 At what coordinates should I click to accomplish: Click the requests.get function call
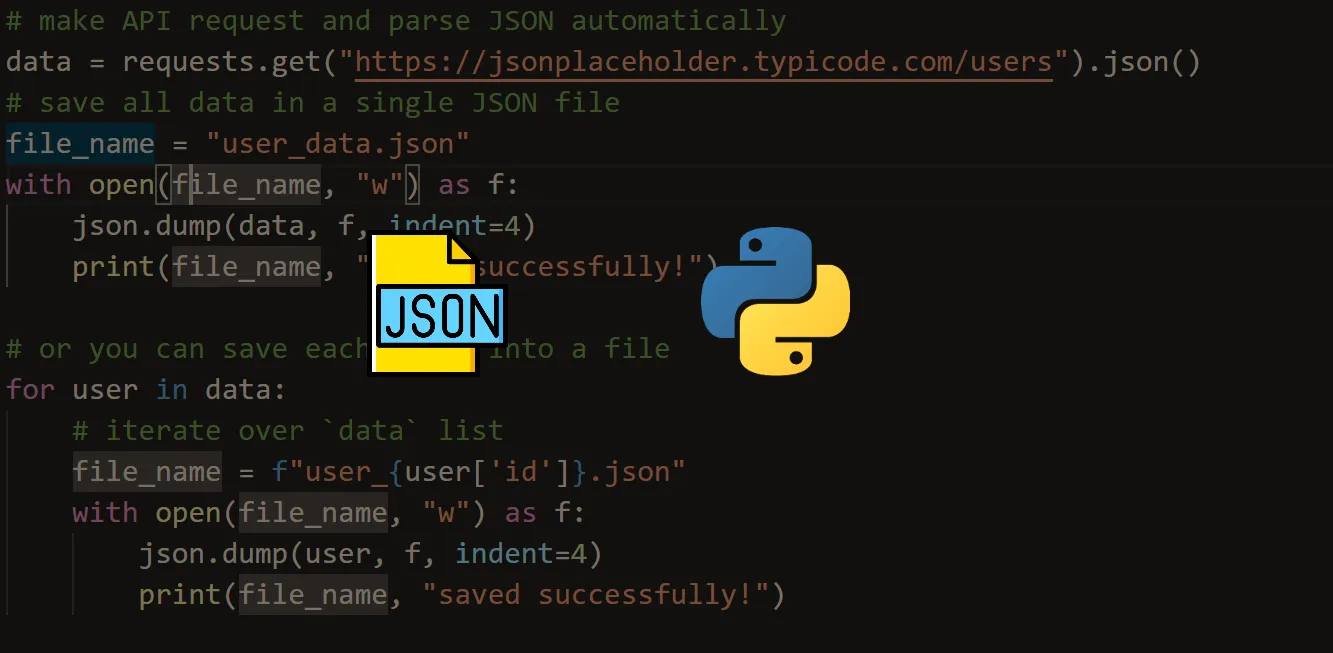tap(220, 61)
